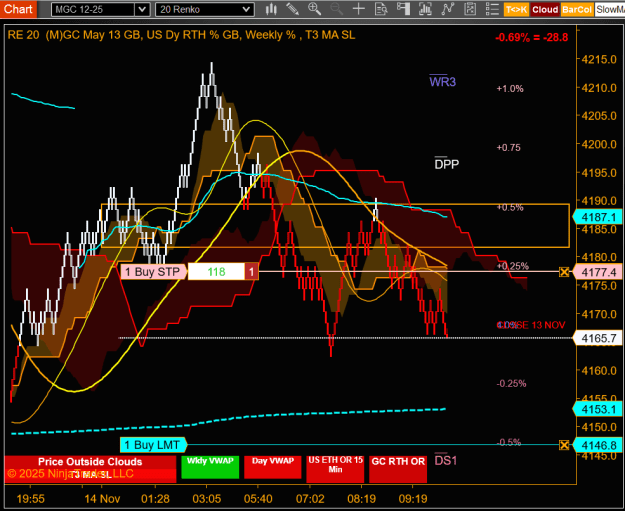
Task: Click the Day VWAP red status box
Action: 273,467
